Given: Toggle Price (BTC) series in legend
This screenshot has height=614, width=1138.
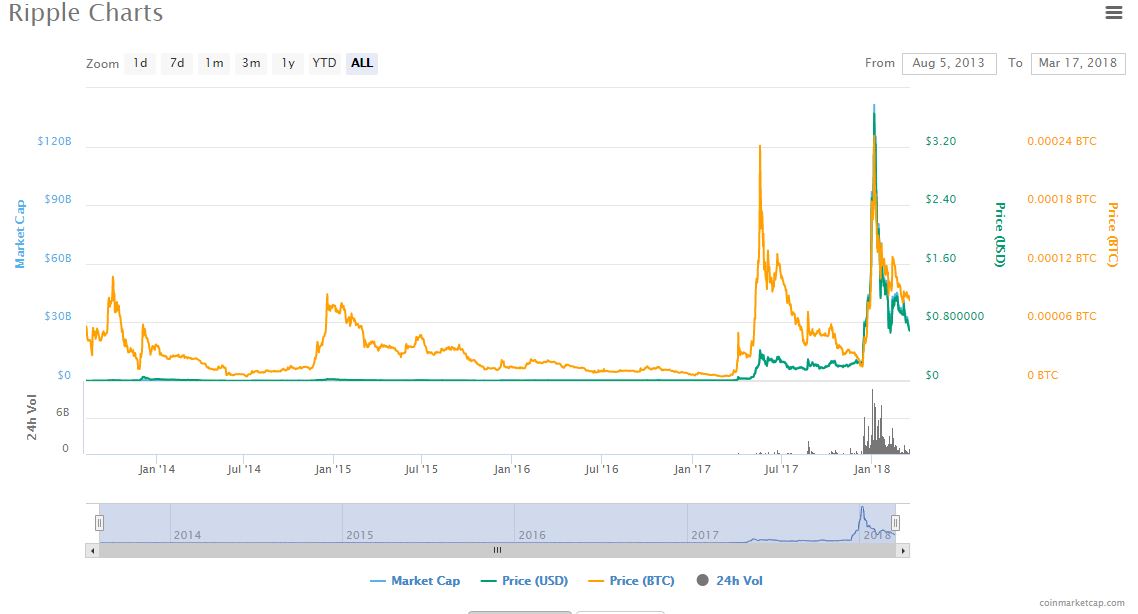Looking at the screenshot, I should (x=631, y=581).
